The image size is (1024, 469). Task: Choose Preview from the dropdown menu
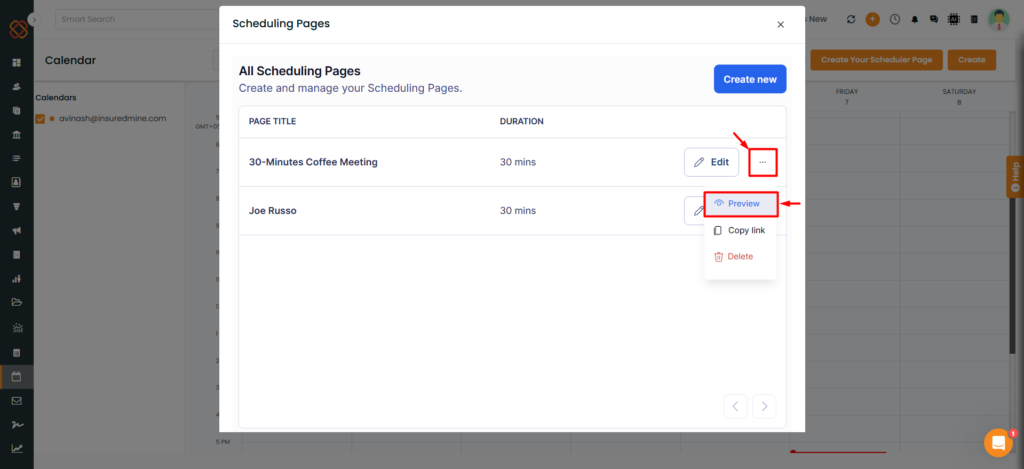tap(741, 204)
